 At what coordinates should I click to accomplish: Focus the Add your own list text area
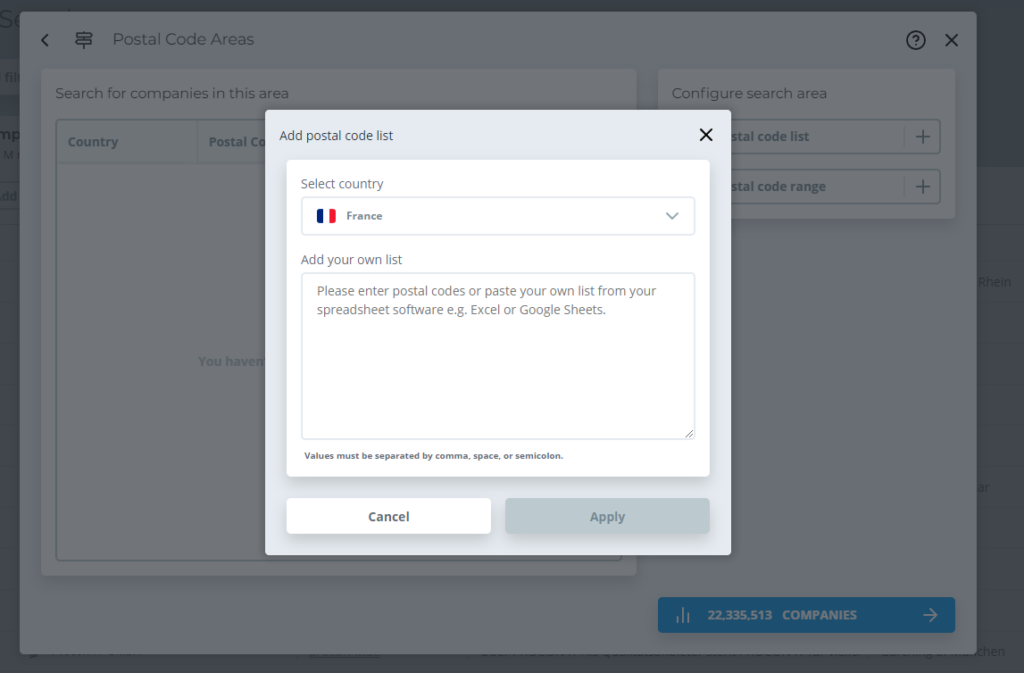coord(497,355)
